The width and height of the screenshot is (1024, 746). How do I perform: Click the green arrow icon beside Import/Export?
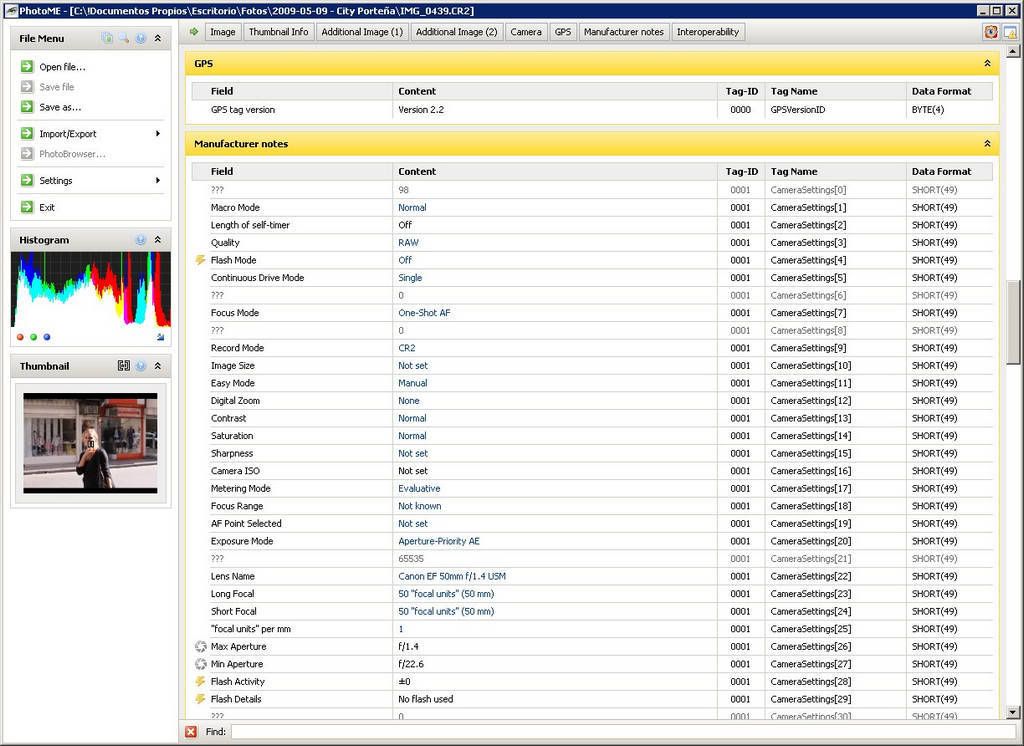pyautogui.click(x=27, y=133)
